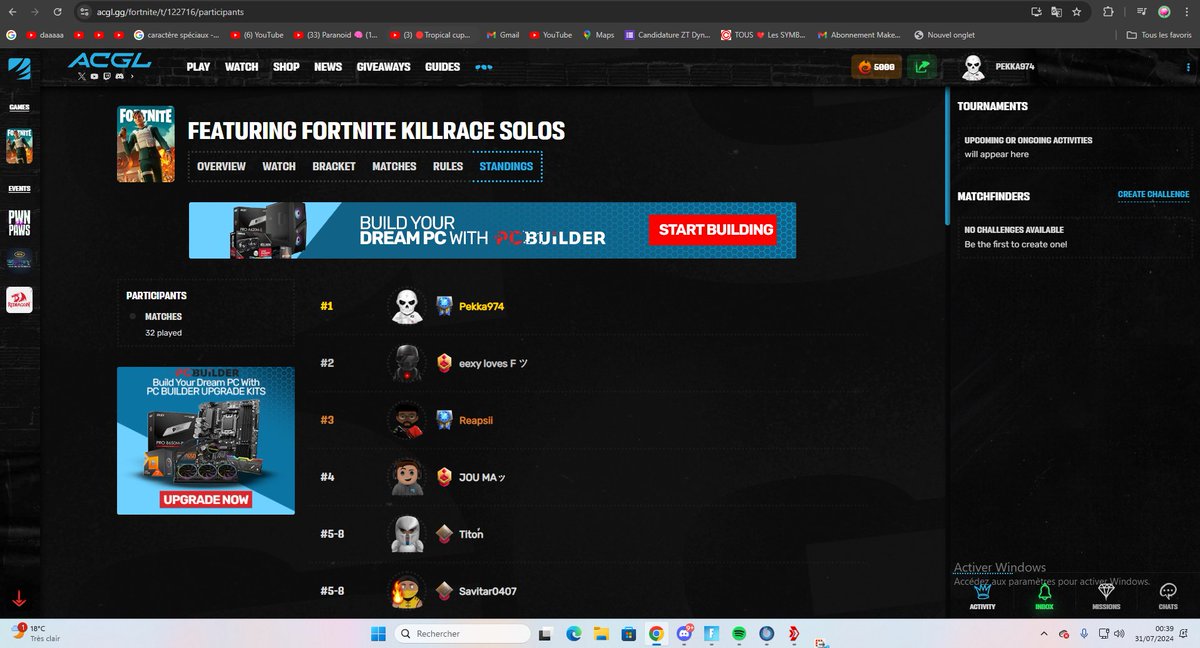Click JOU MA's avatar
Viewport: 1200px width, 648px height.
pyautogui.click(x=406, y=477)
